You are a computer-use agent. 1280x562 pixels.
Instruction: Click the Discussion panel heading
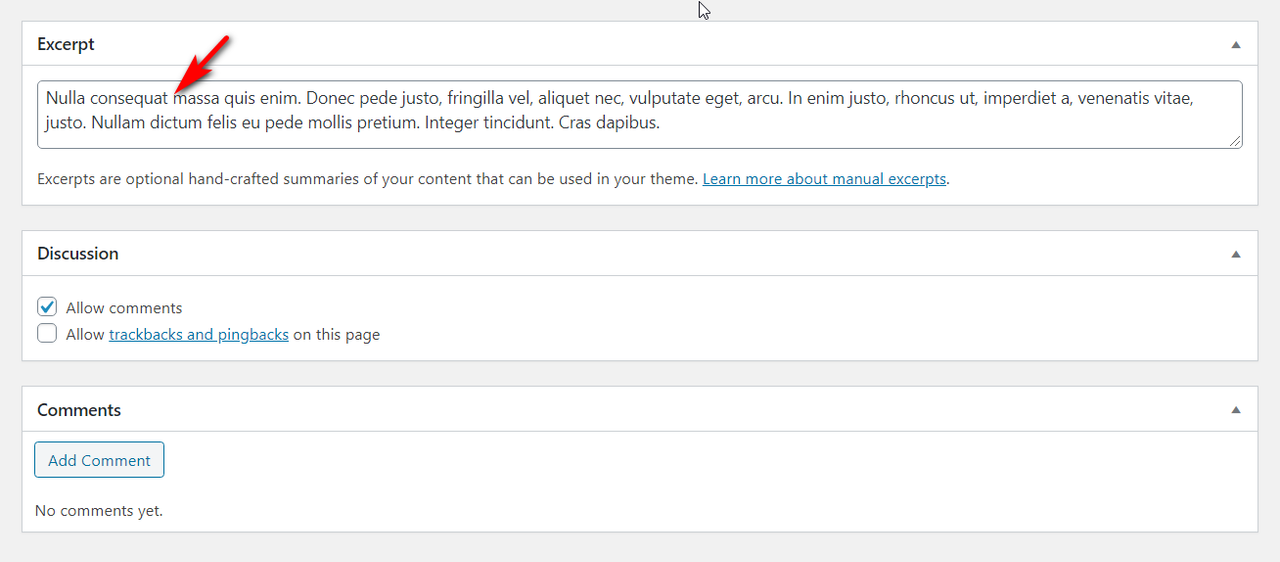[78, 254]
